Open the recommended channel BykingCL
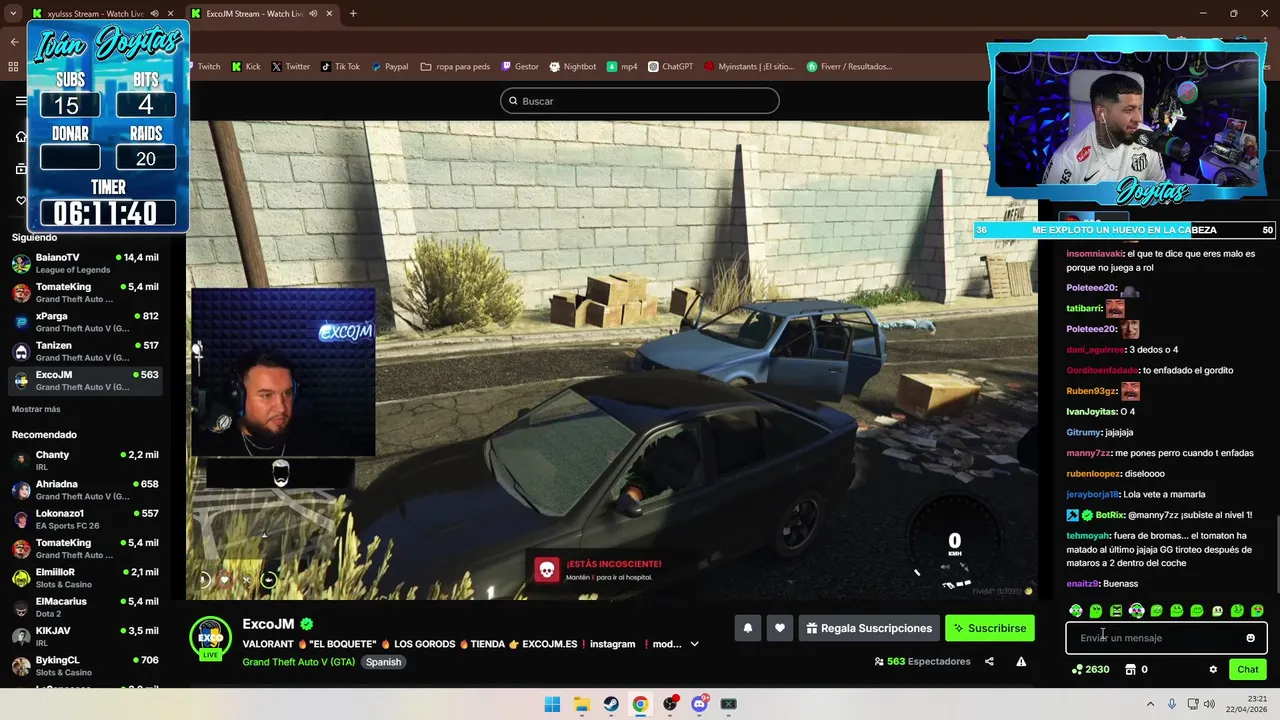 [85, 666]
